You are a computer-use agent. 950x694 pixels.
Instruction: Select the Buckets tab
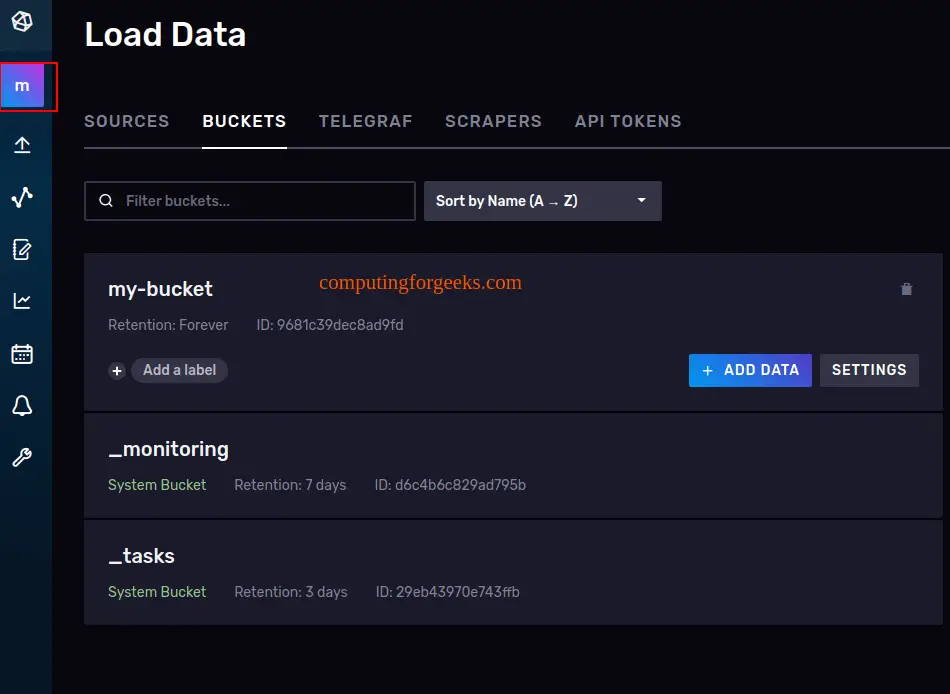pyautogui.click(x=244, y=121)
